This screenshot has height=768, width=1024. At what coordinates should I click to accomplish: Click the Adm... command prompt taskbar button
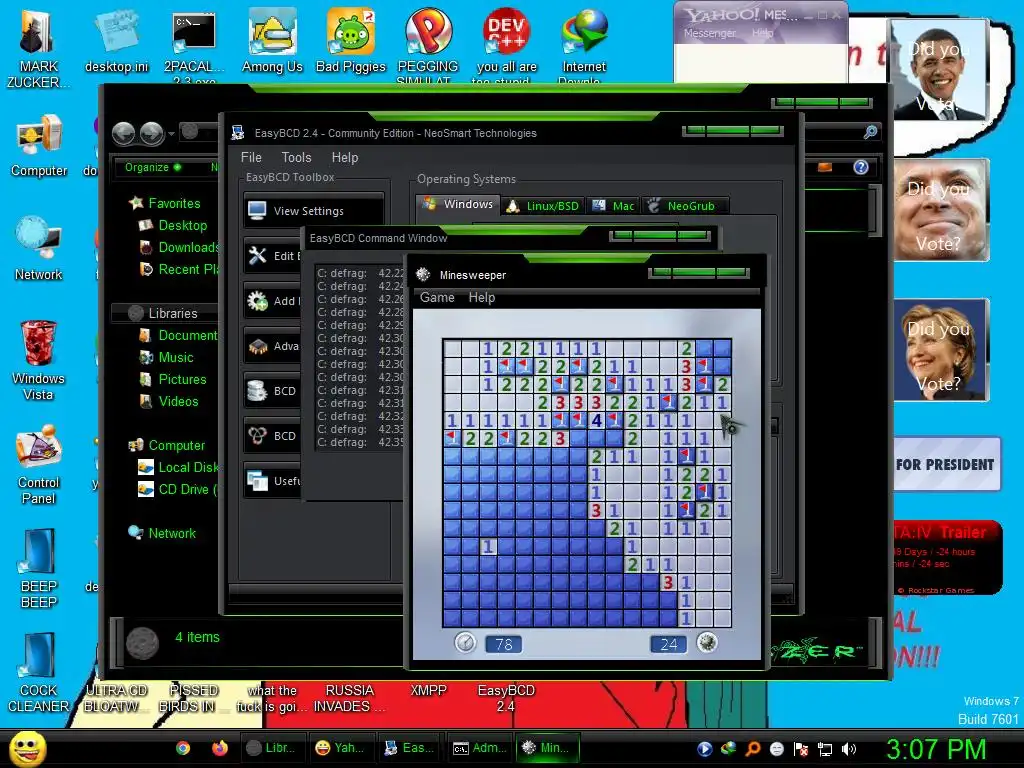tap(479, 748)
